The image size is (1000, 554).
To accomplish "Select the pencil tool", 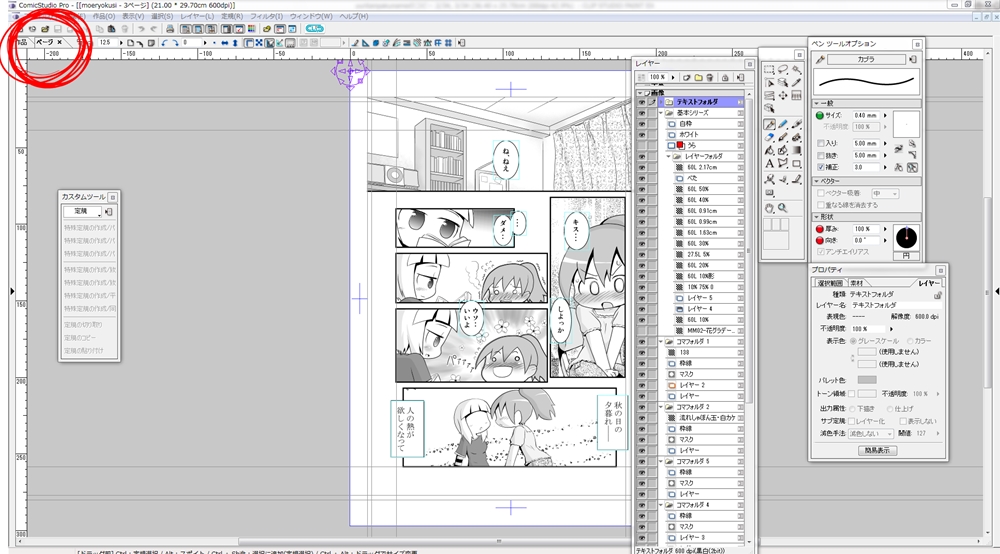I will pos(783,125).
